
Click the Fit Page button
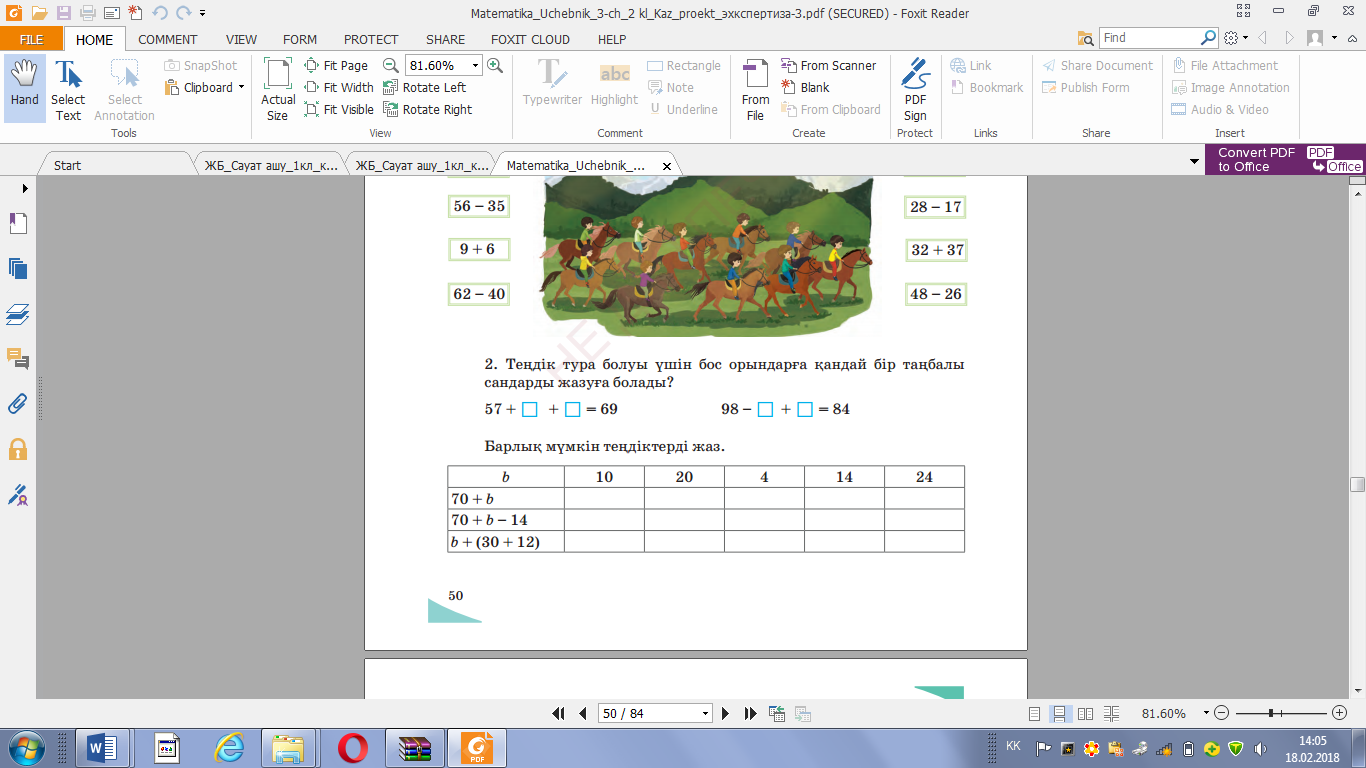(337, 65)
